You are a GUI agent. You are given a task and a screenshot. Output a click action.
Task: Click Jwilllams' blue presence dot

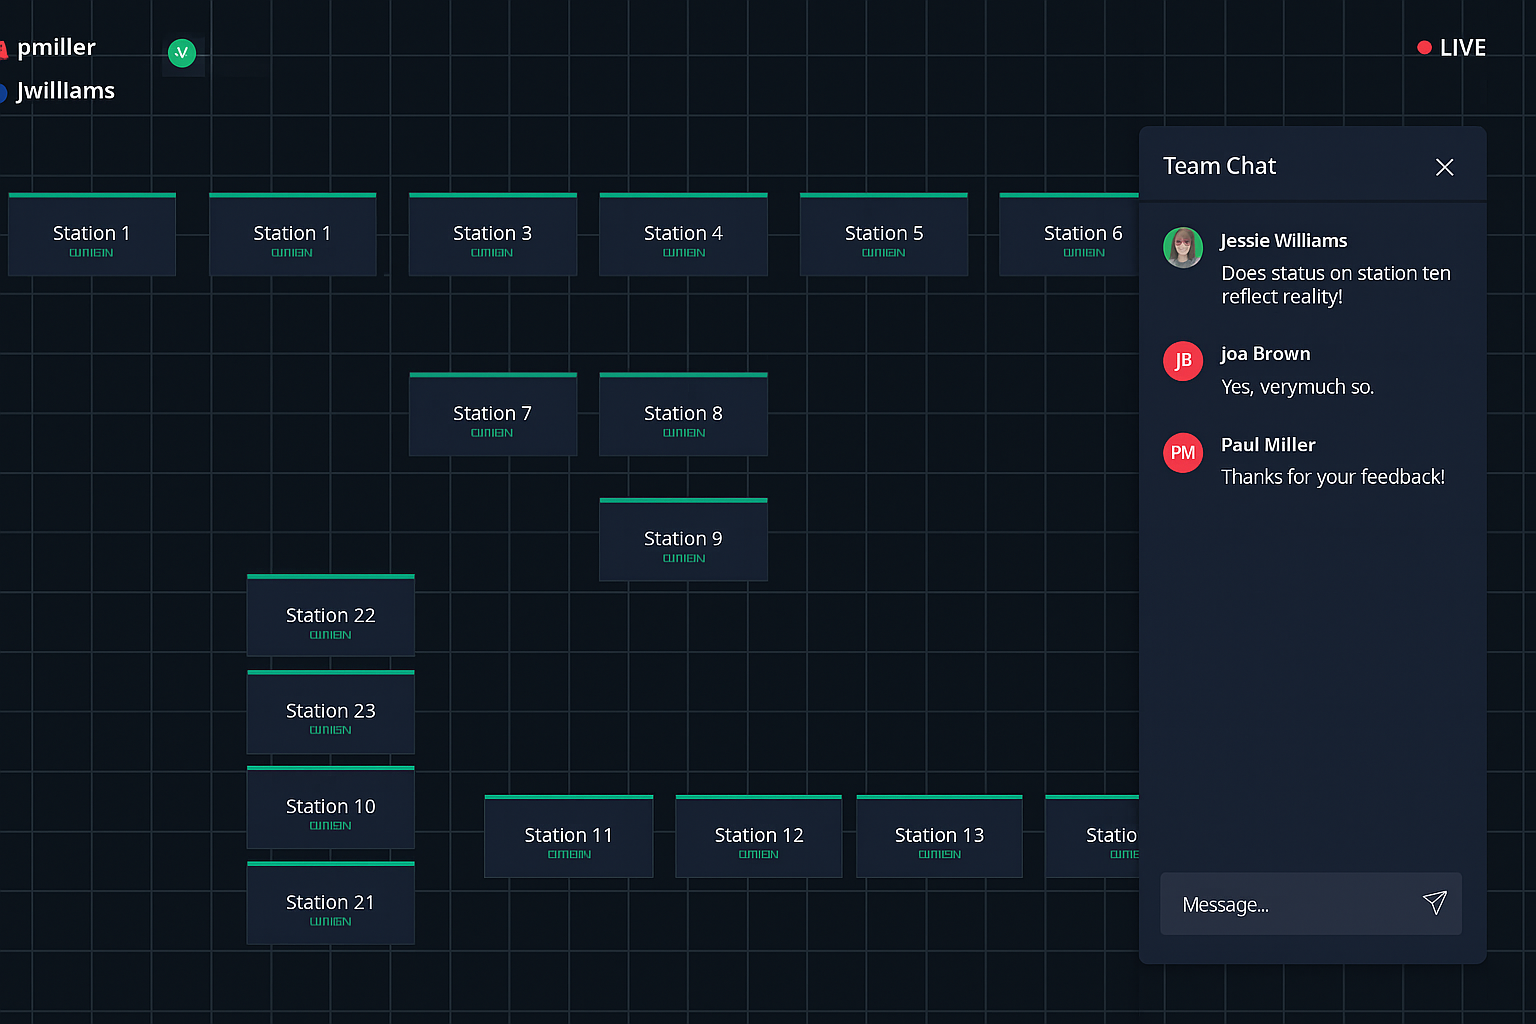tap(4, 92)
